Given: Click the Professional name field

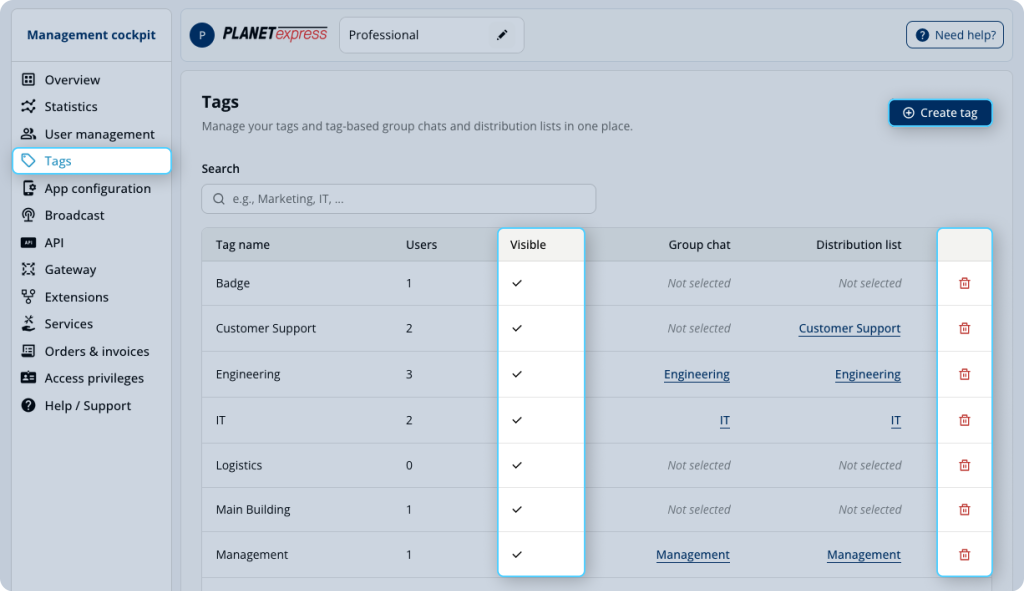Looking at the screenshot, I should [432, 35].
